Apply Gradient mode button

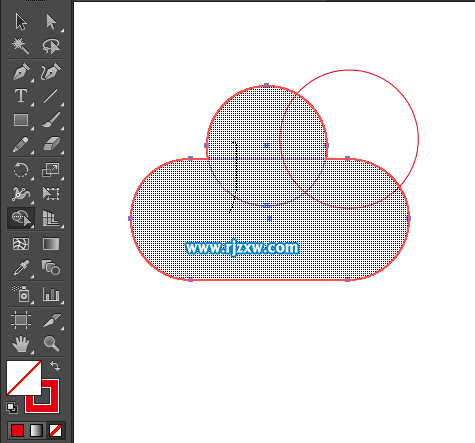pos(36,430)
